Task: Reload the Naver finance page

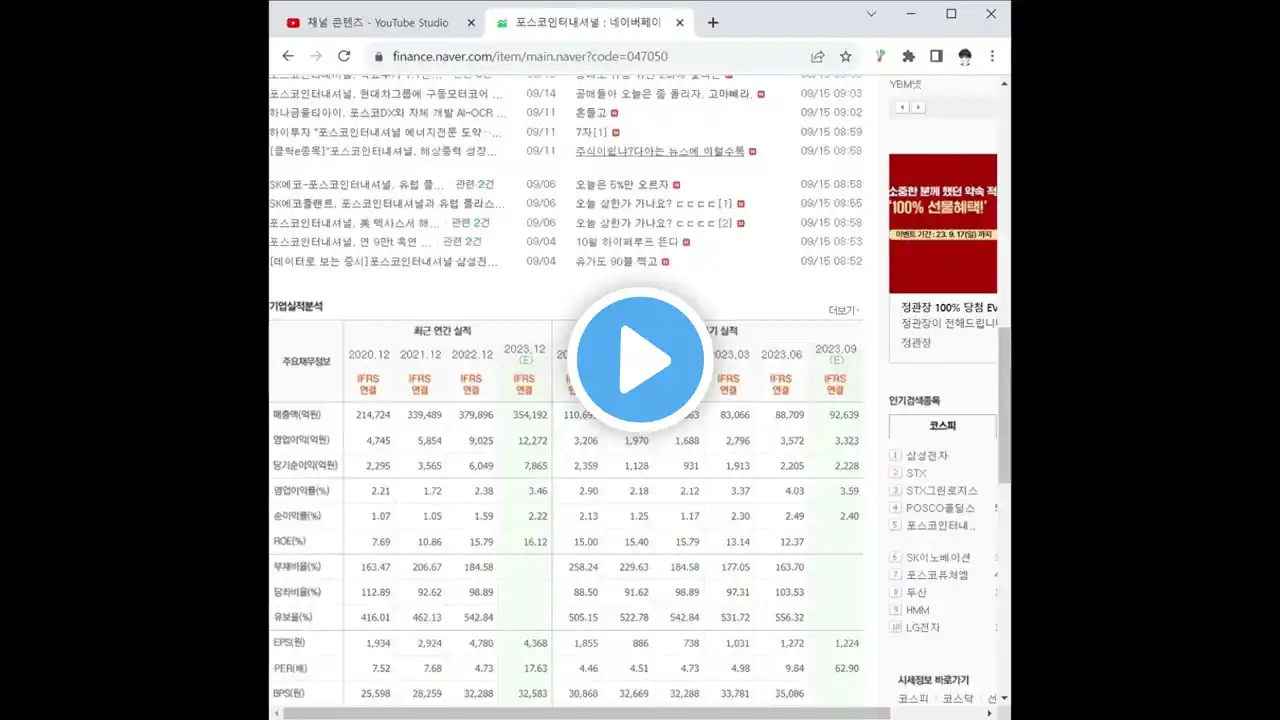Action: [x=344, y=56]
